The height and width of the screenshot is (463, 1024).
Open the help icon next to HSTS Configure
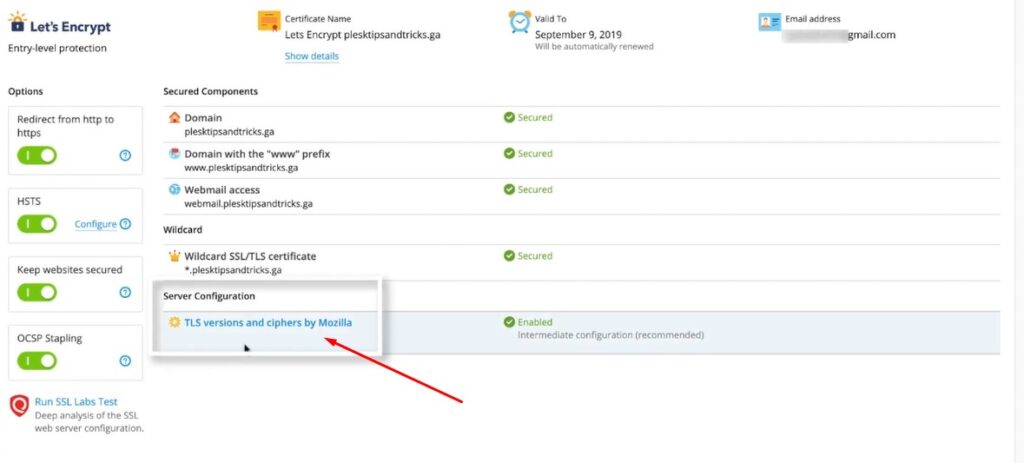coord(125,224)
